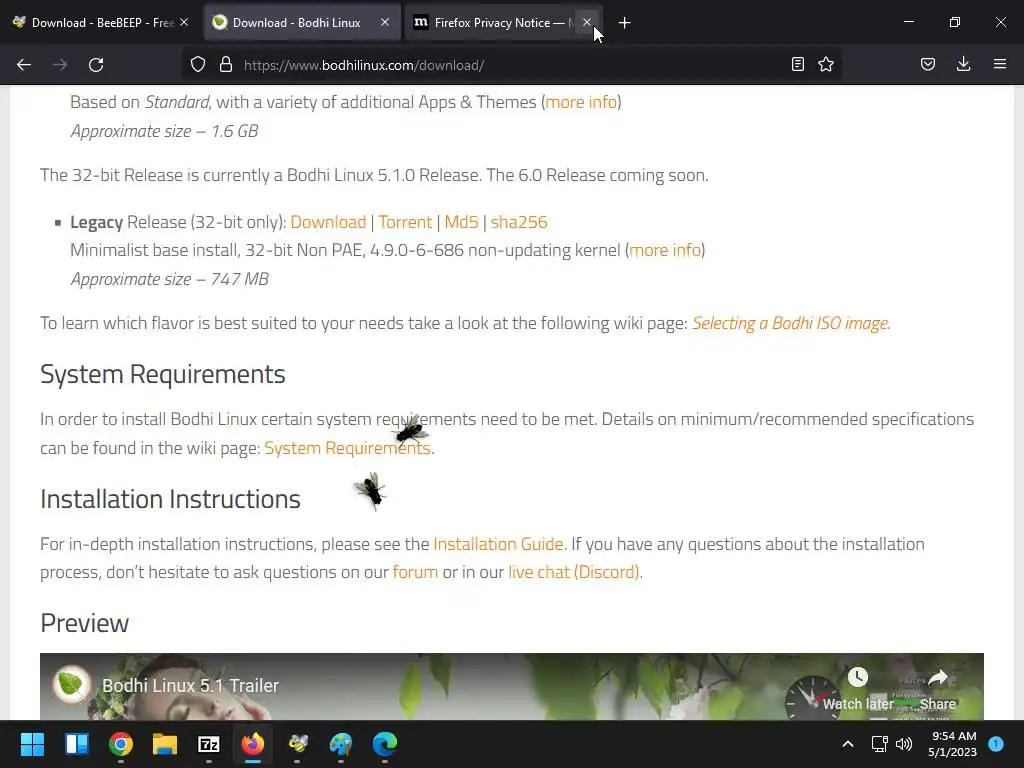Switch to Download - BeeBEEP tab
Image resolution: width=1024 pixels, height=768 pixels.
[x=102, y=23]
